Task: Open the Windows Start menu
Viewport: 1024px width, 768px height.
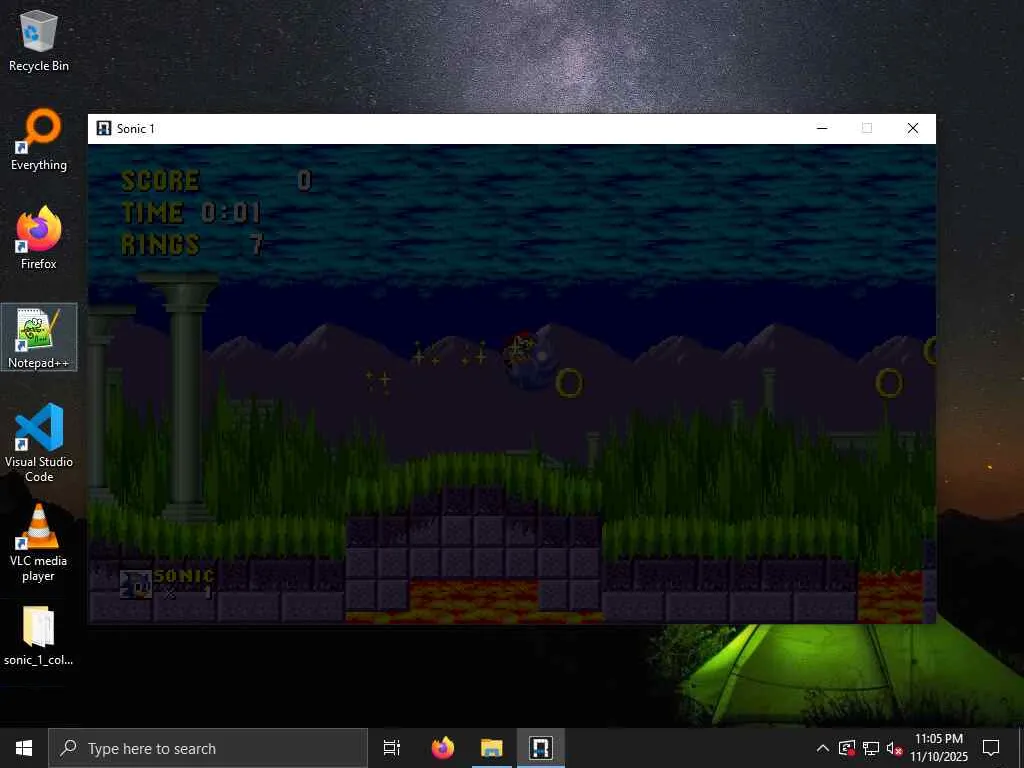Action: pyautogui.click(x=24, y=748)
